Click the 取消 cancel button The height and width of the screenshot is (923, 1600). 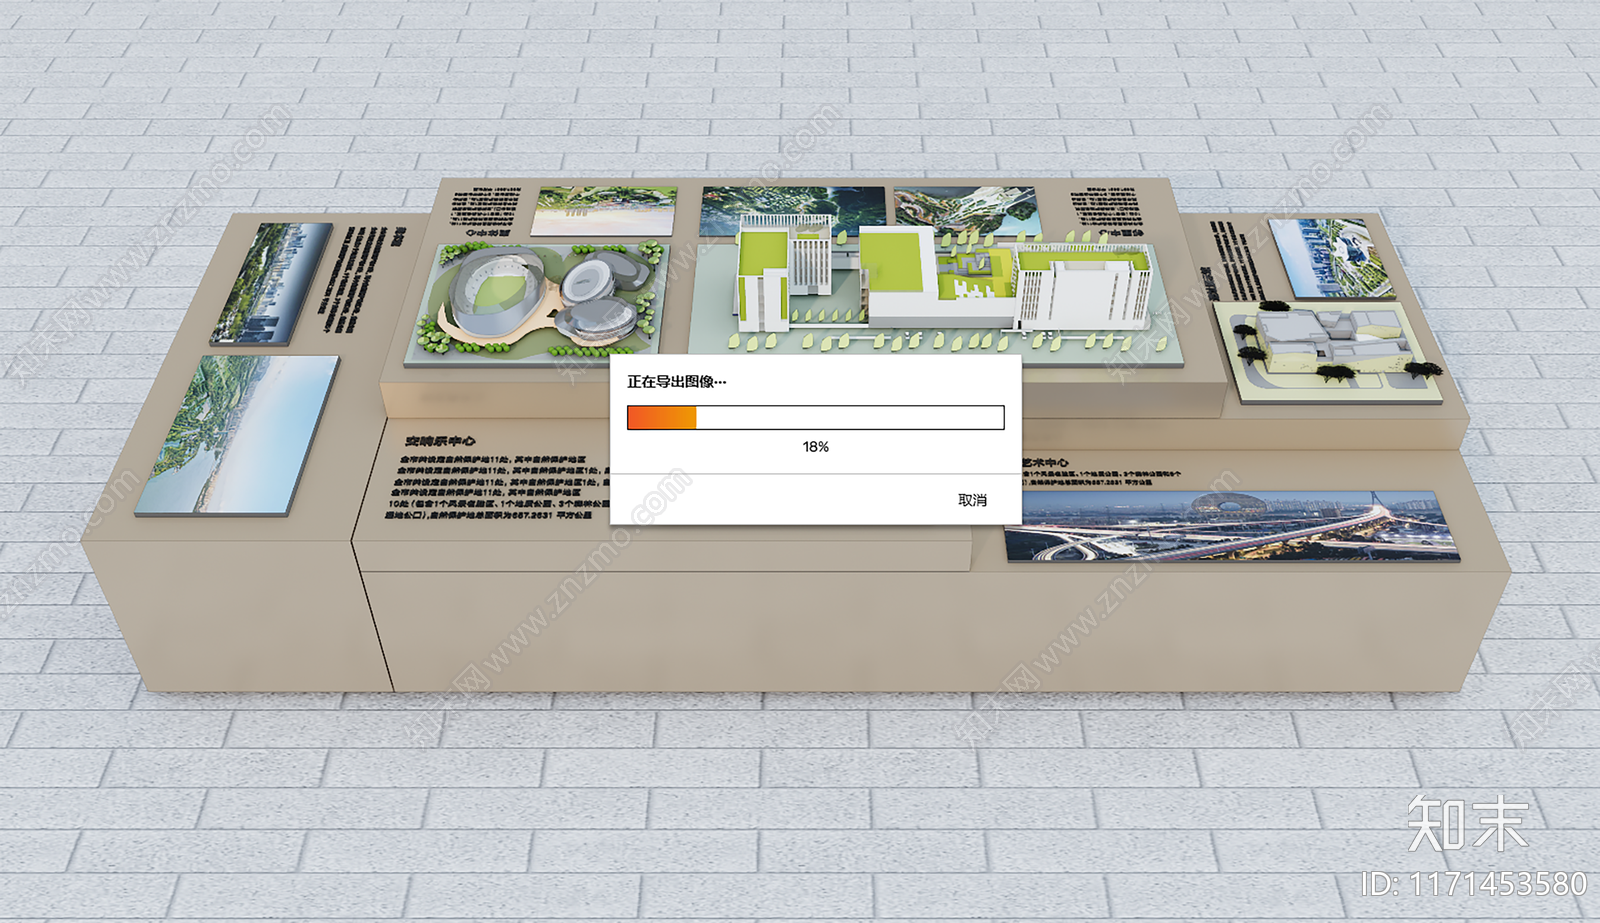click(972, 500)
